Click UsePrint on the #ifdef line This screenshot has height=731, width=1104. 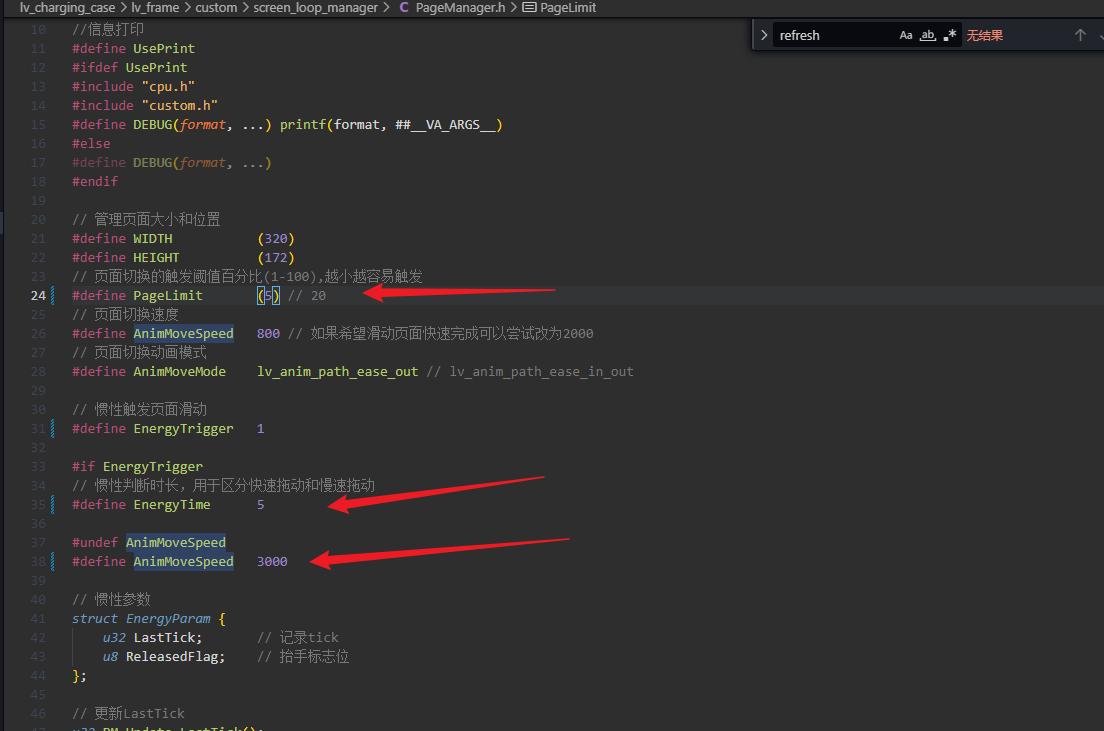(x=156, y=68)
